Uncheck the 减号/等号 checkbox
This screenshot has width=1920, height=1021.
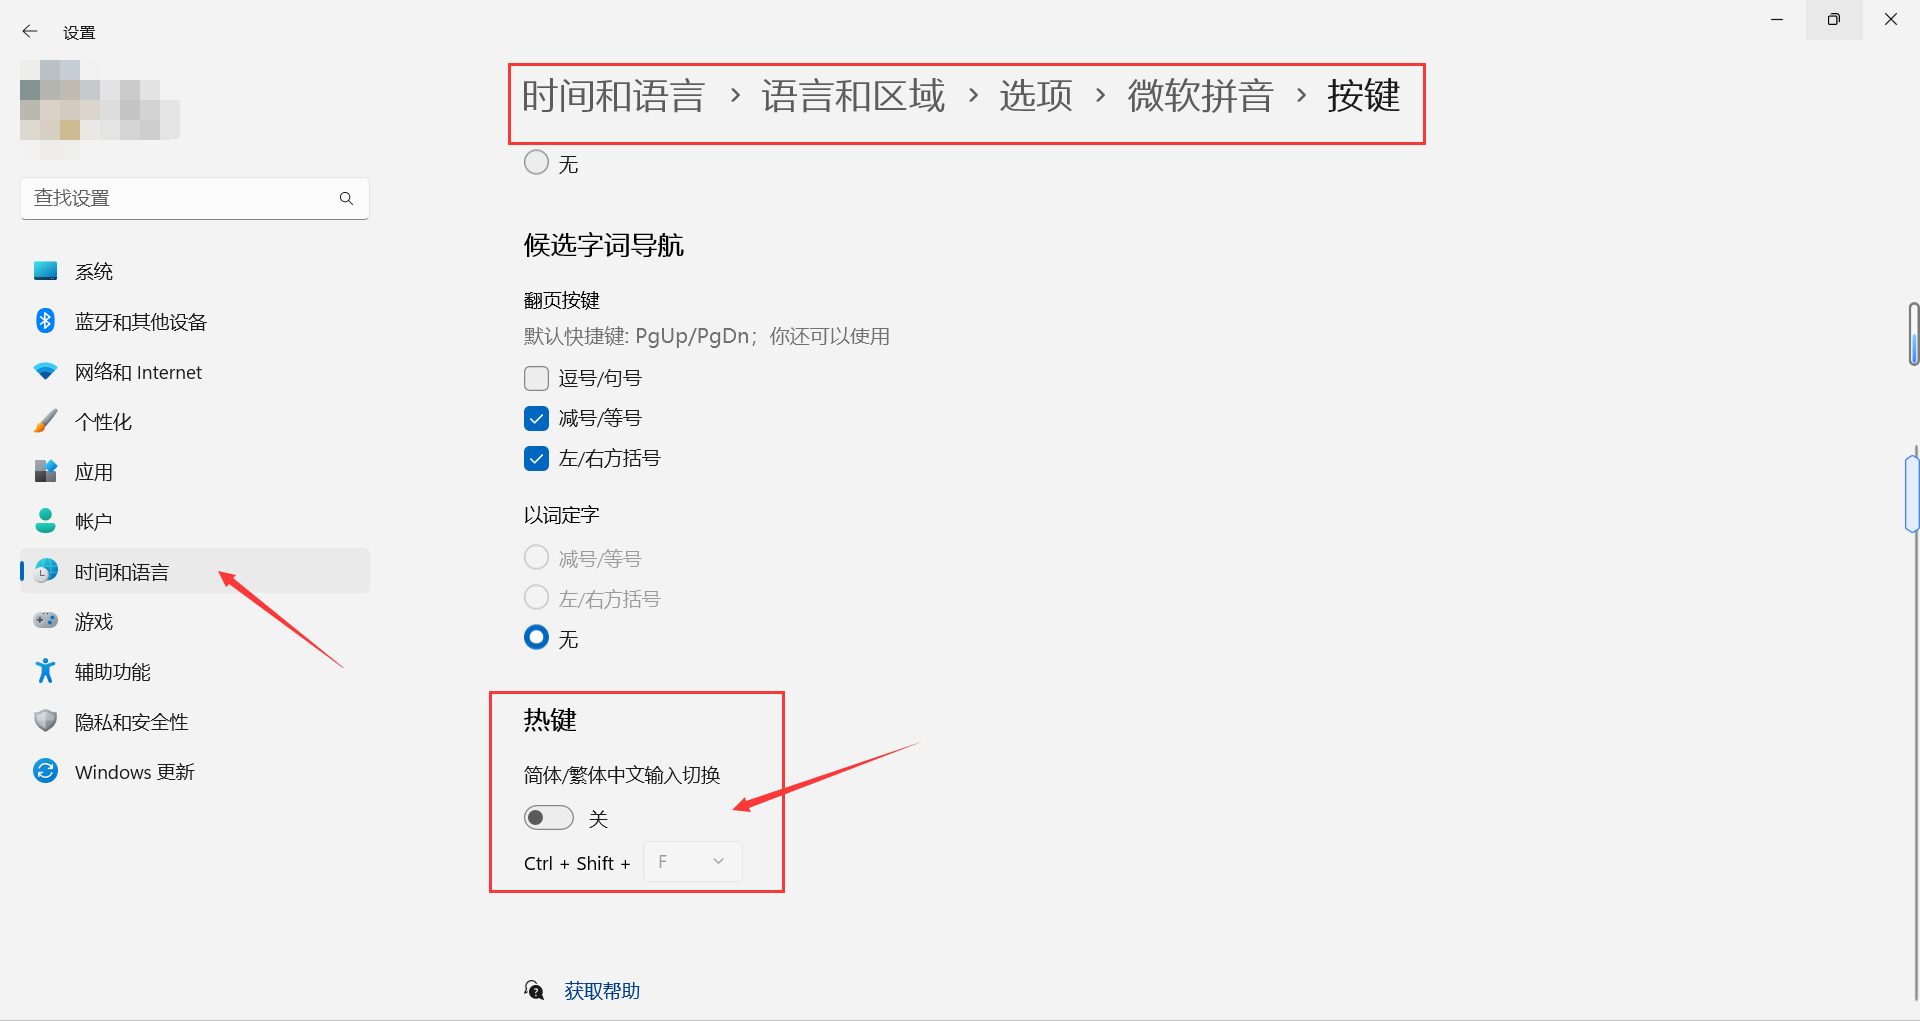tap(536, 418)
